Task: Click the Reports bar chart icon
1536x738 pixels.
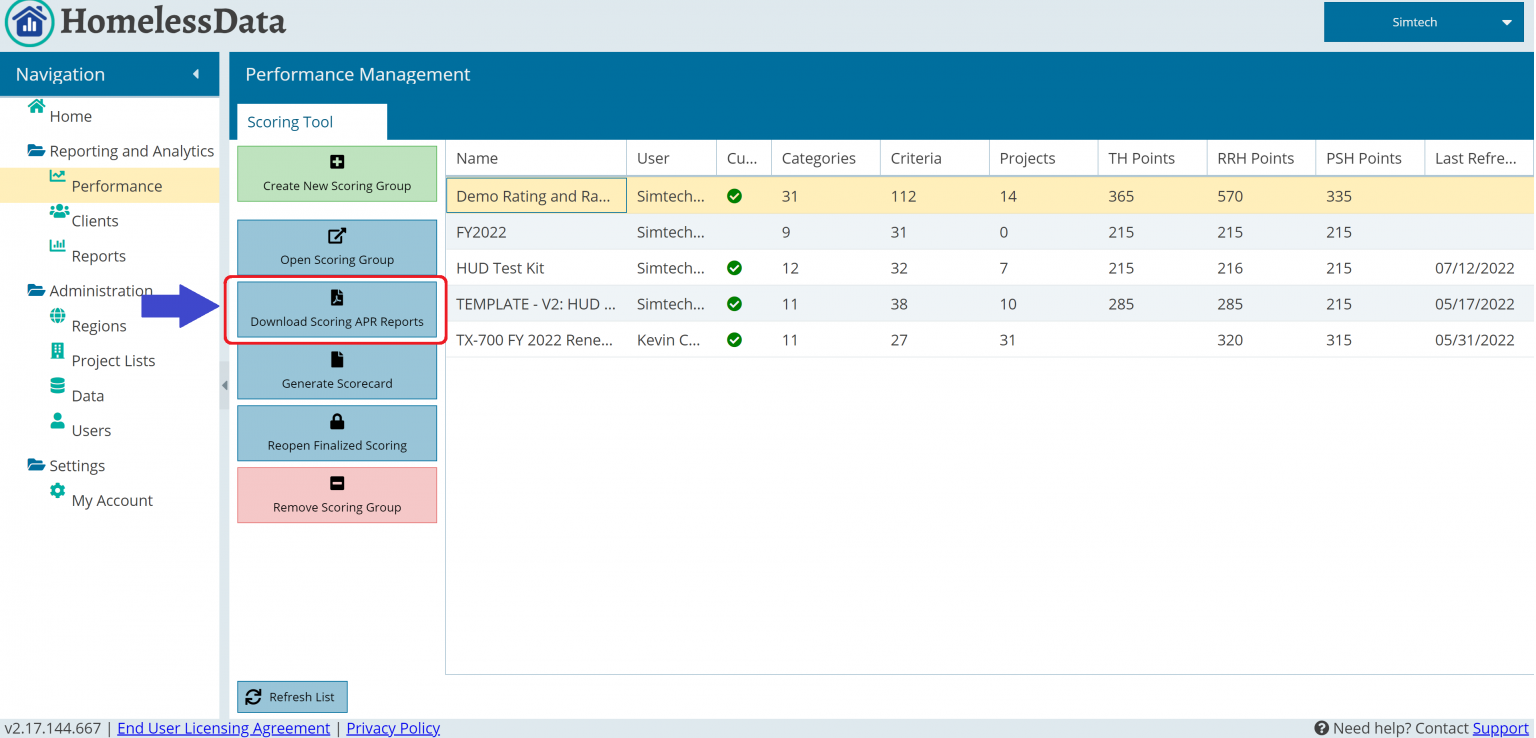Action: (58, 246)
